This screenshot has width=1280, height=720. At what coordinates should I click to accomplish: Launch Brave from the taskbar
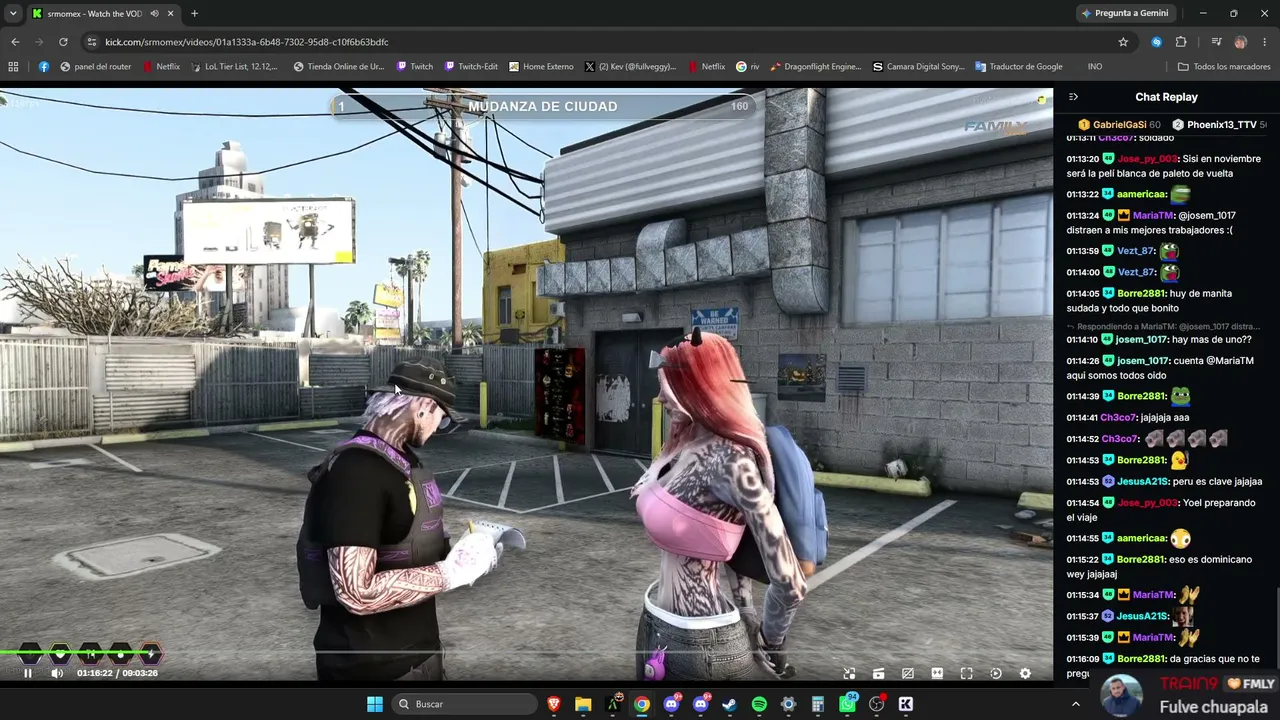[554, 704]
